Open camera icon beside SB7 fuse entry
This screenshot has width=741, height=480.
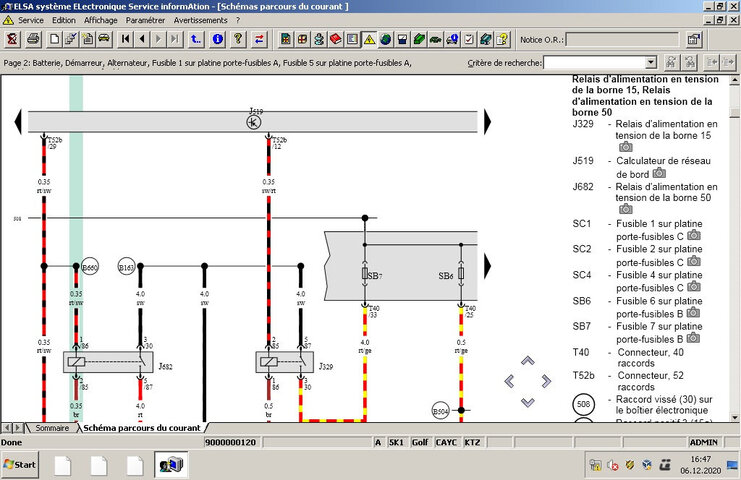coord(693,338)
